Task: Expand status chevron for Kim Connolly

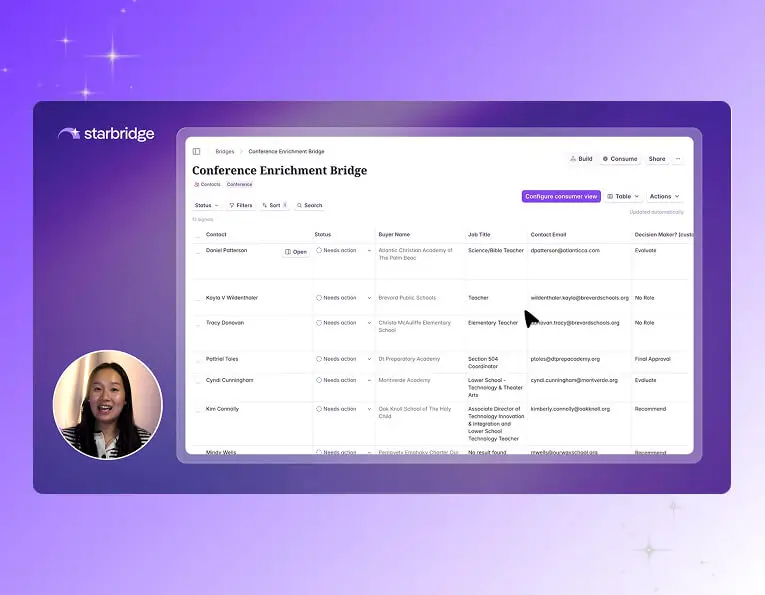Action: point(369,409)
